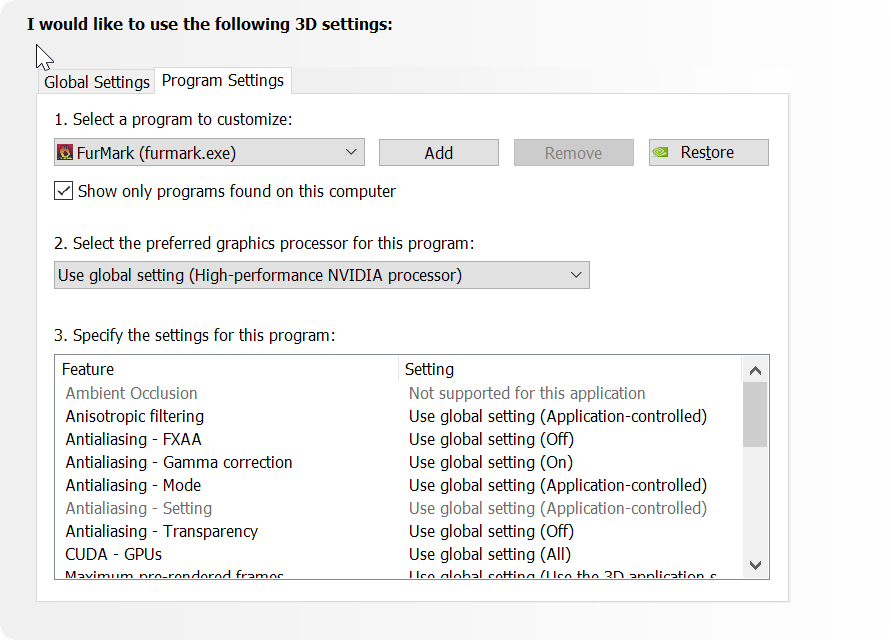Select the Antialiasing - Mode feature
This screenshot has height=641, width=891.
[x=133, y=485]
